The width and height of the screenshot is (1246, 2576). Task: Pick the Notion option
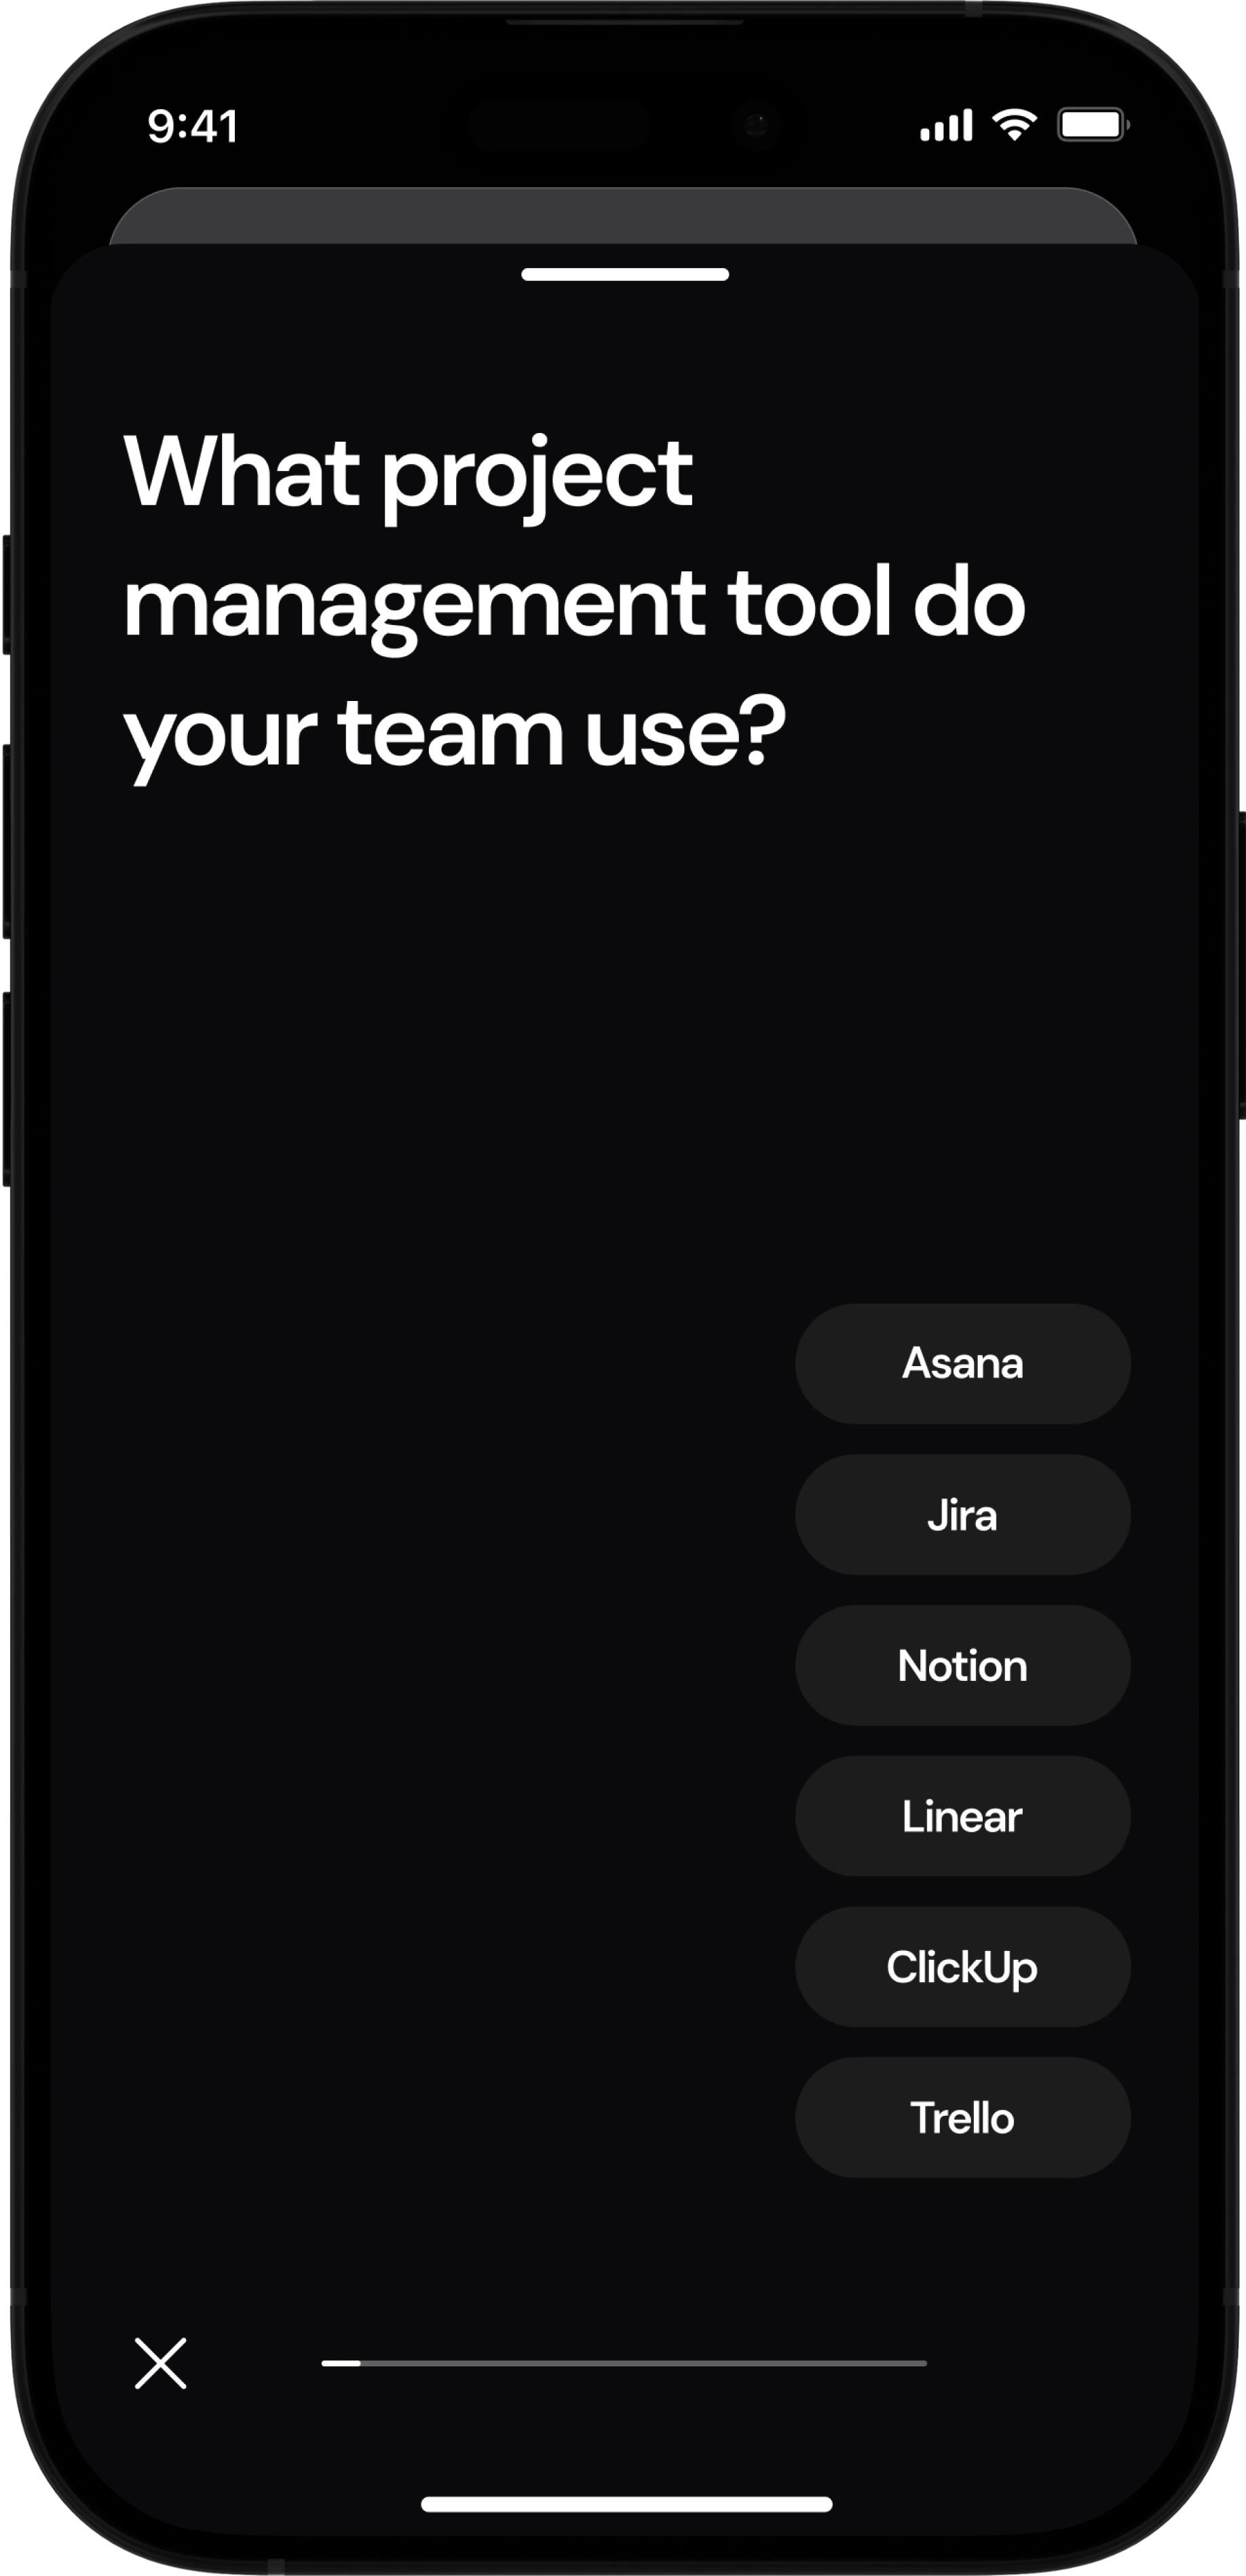click(x=962, y=1665)
